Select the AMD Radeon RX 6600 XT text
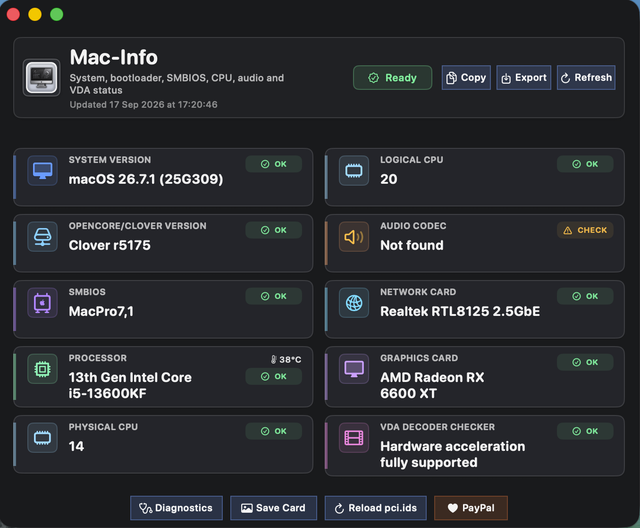 pyautogui.click(x=432, y=385)
